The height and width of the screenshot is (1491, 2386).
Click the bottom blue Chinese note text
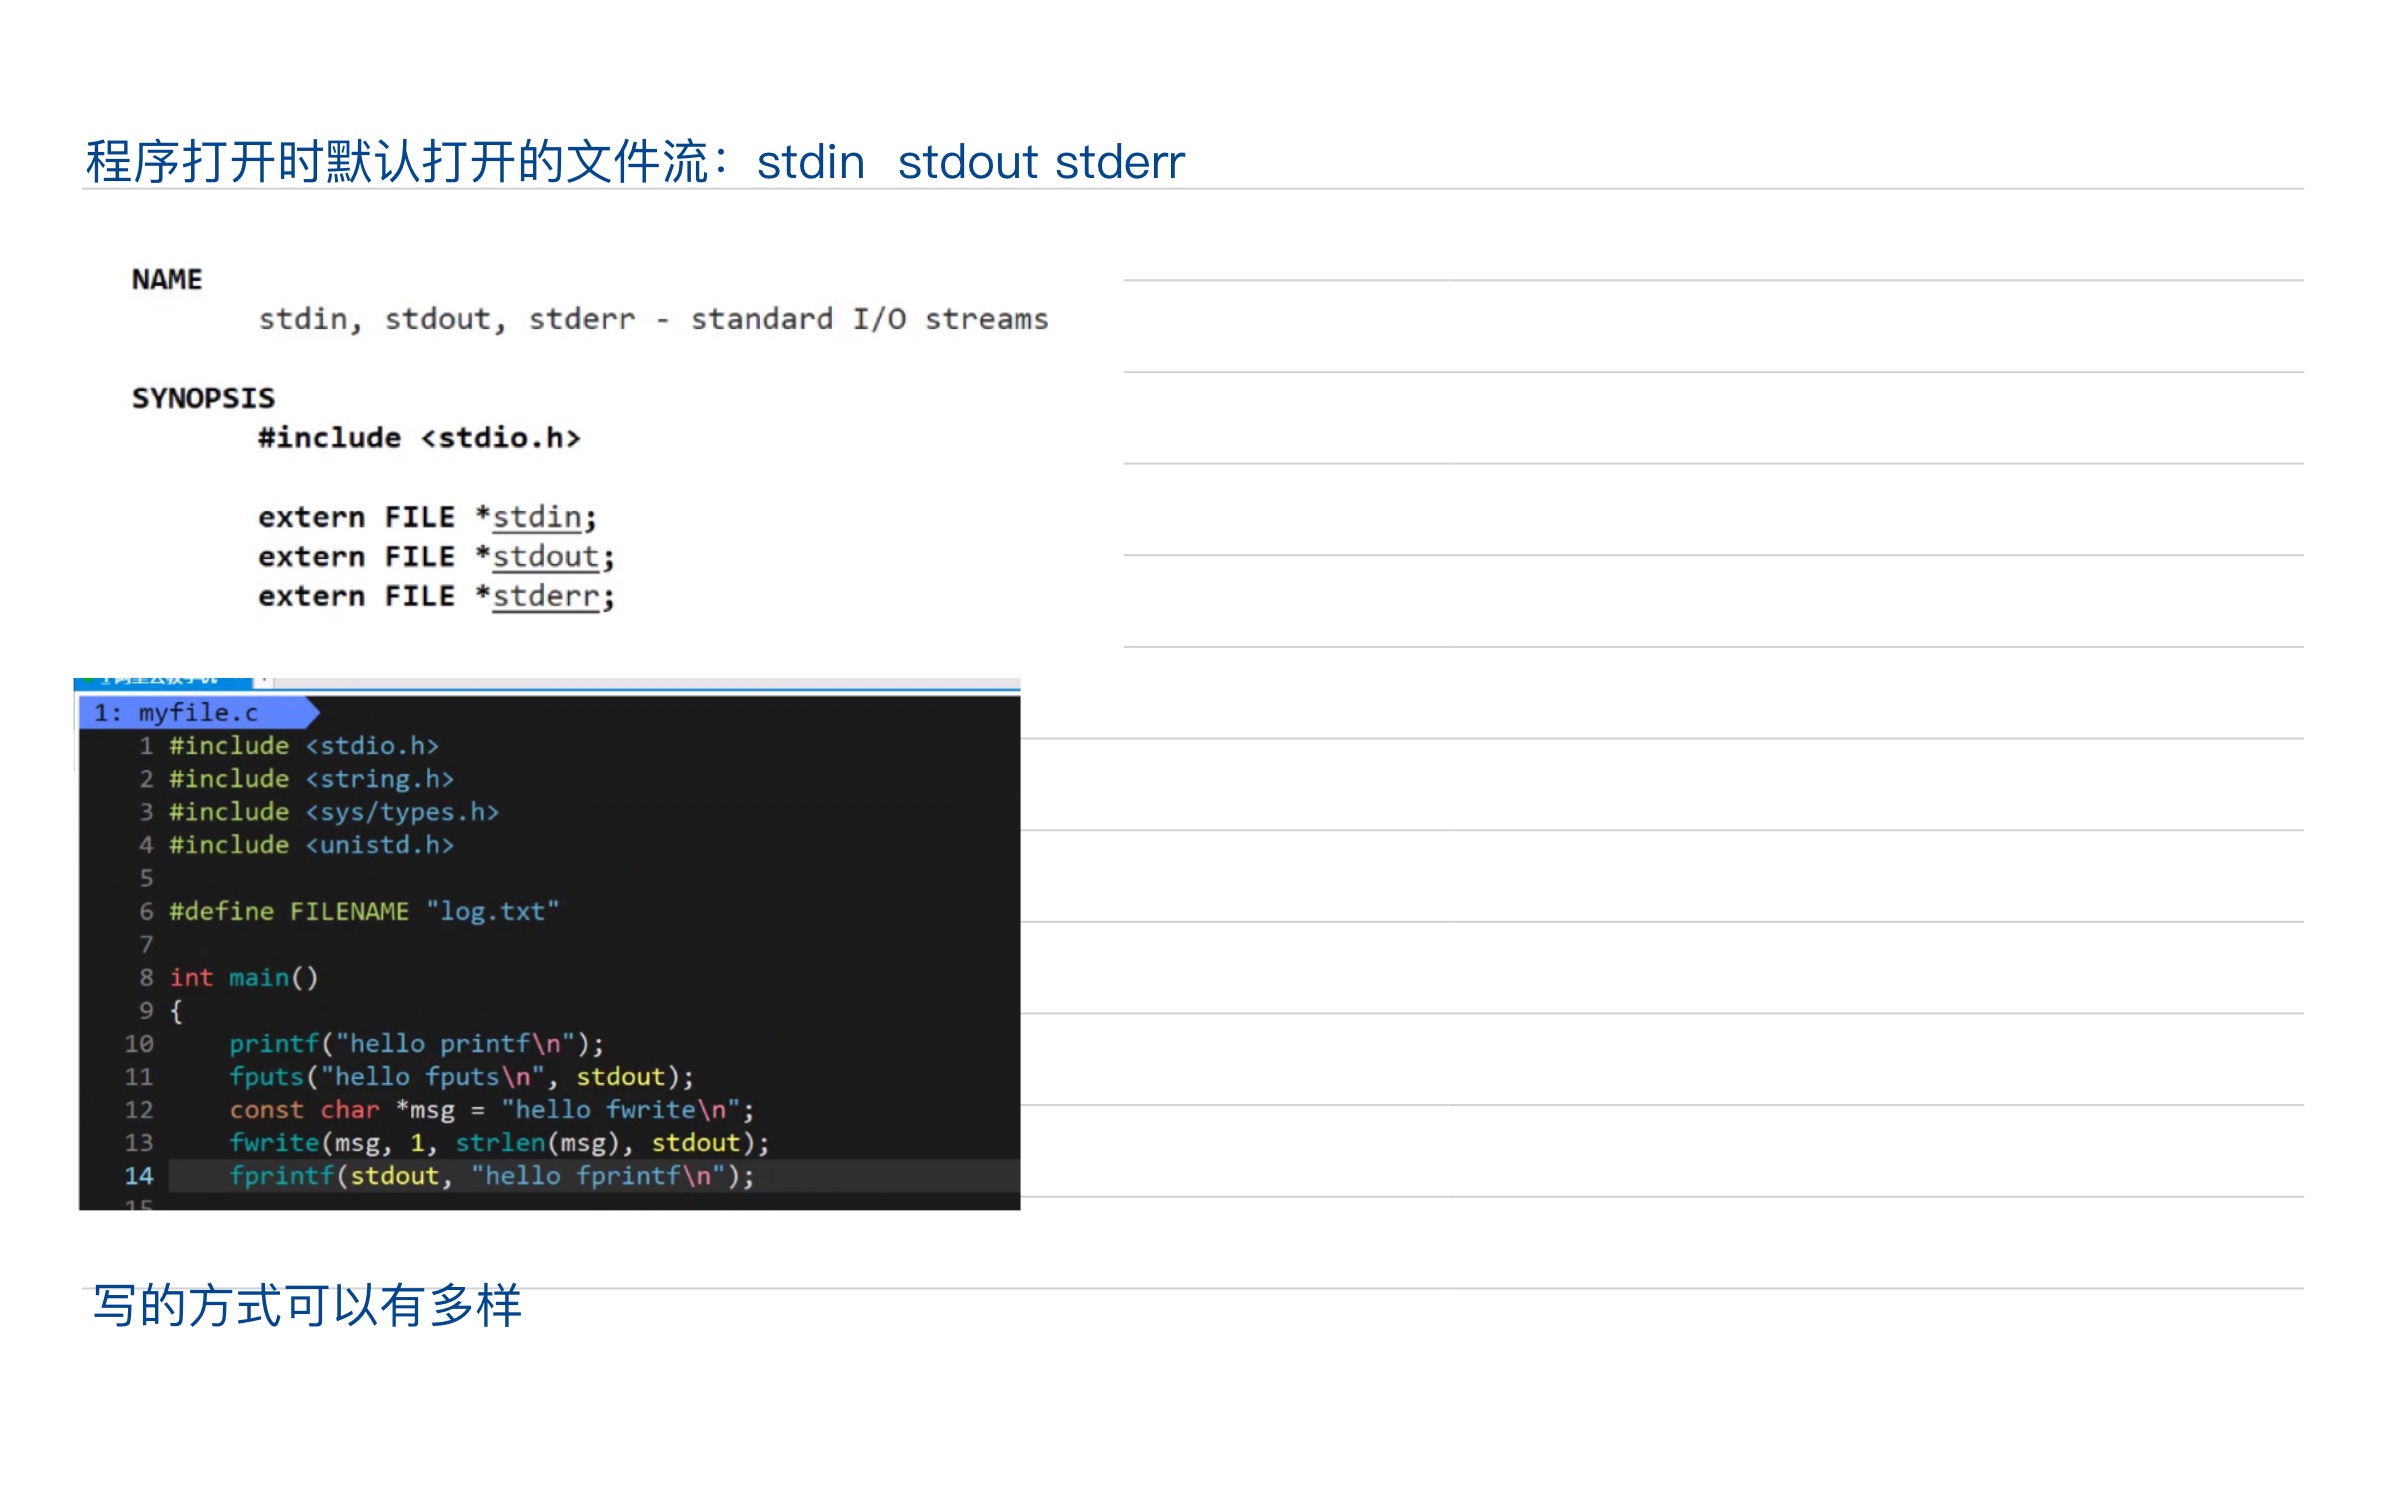307,1305
